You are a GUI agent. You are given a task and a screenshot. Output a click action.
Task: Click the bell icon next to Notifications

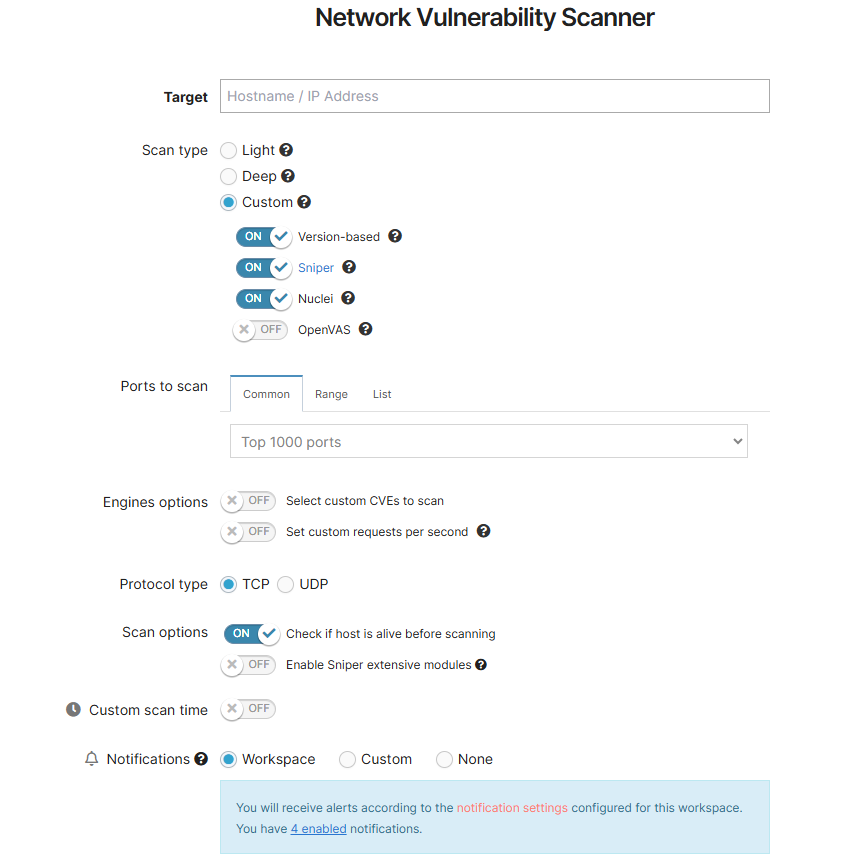click(x=90, y=759)
